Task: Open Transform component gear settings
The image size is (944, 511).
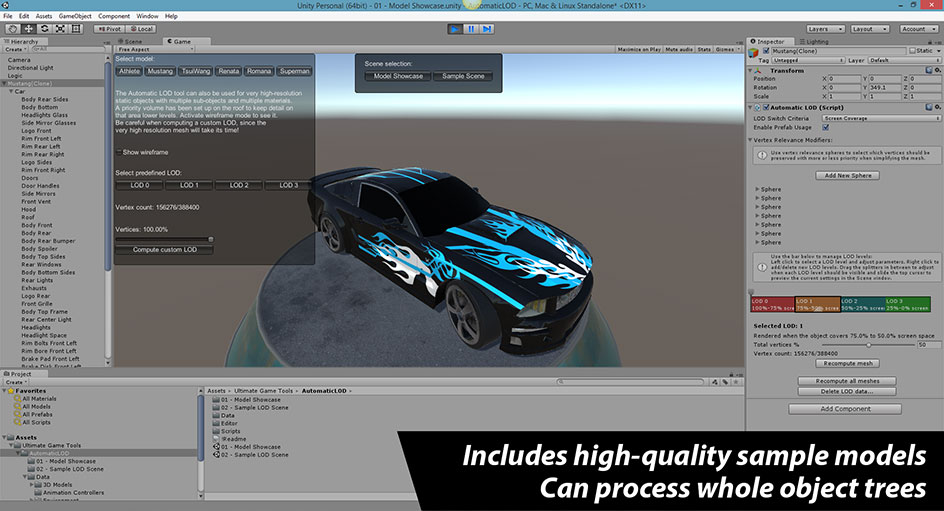Action: [937, 70]
